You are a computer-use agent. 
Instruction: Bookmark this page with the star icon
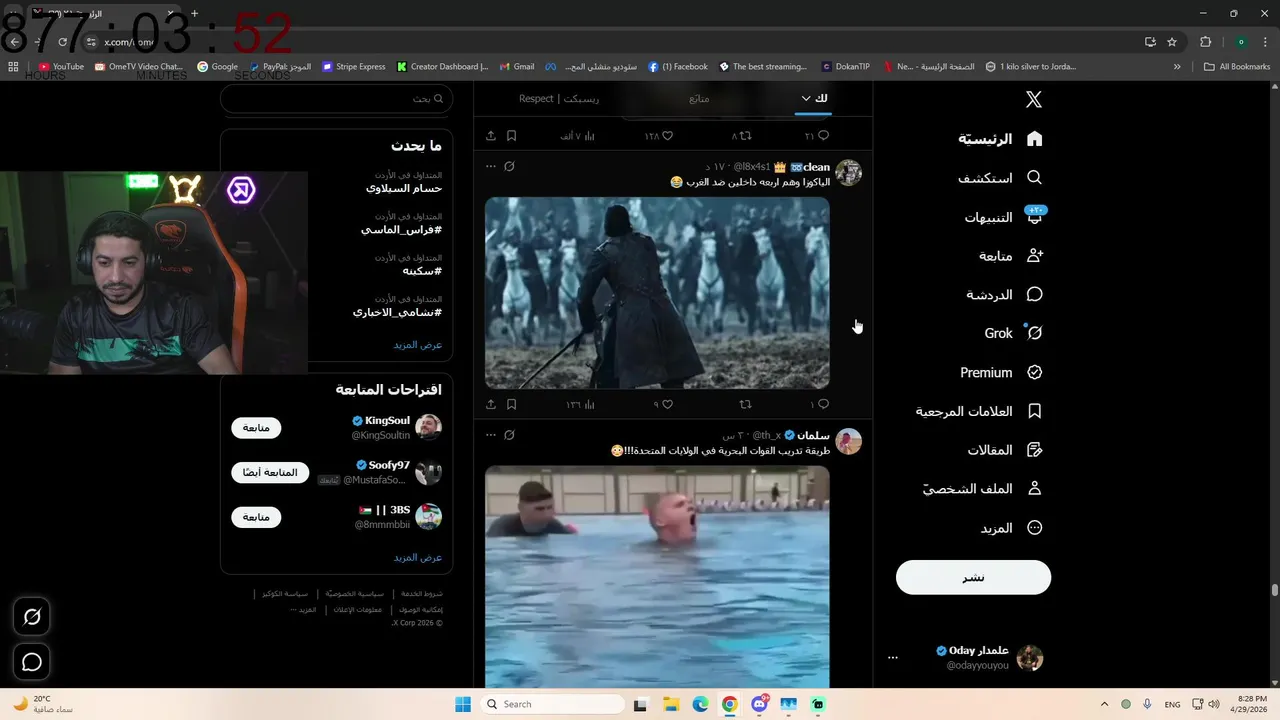pyautogui.click(x=1172, y=42)
